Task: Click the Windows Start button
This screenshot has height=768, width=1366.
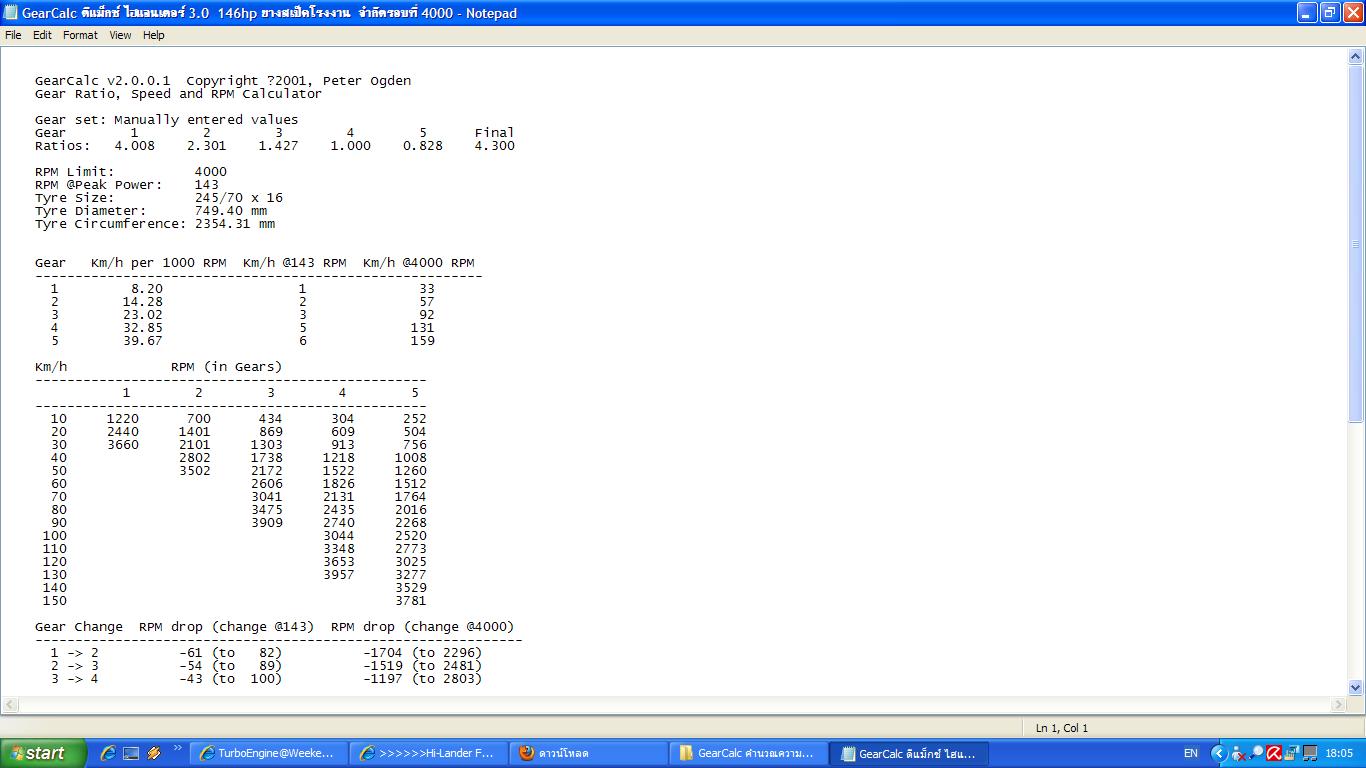Action: 37,753
